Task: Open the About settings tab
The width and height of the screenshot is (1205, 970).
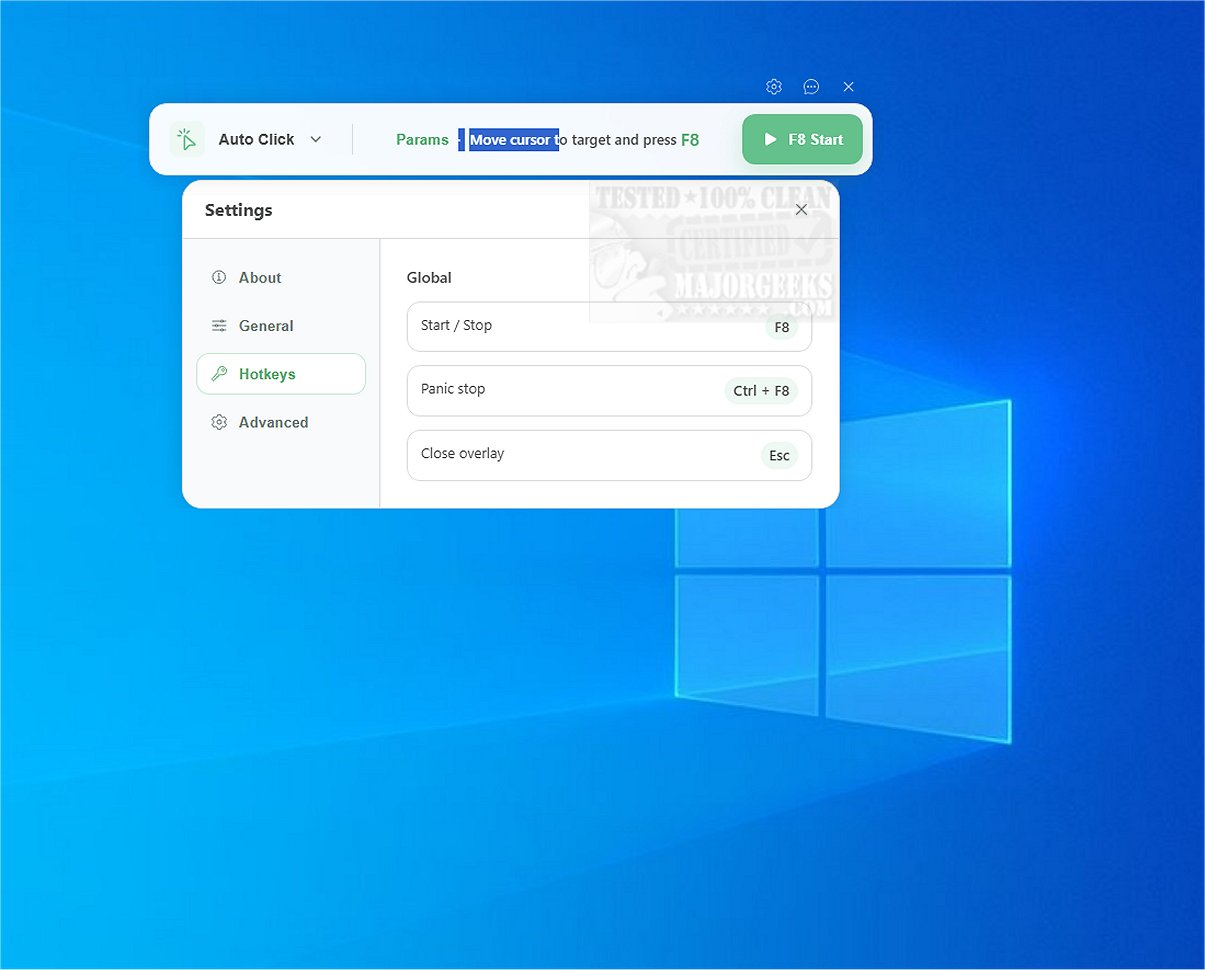Action: pos(281,278)
